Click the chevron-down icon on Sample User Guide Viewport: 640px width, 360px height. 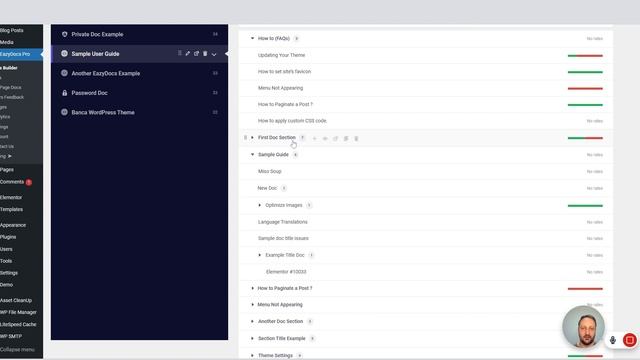[214, 54]
